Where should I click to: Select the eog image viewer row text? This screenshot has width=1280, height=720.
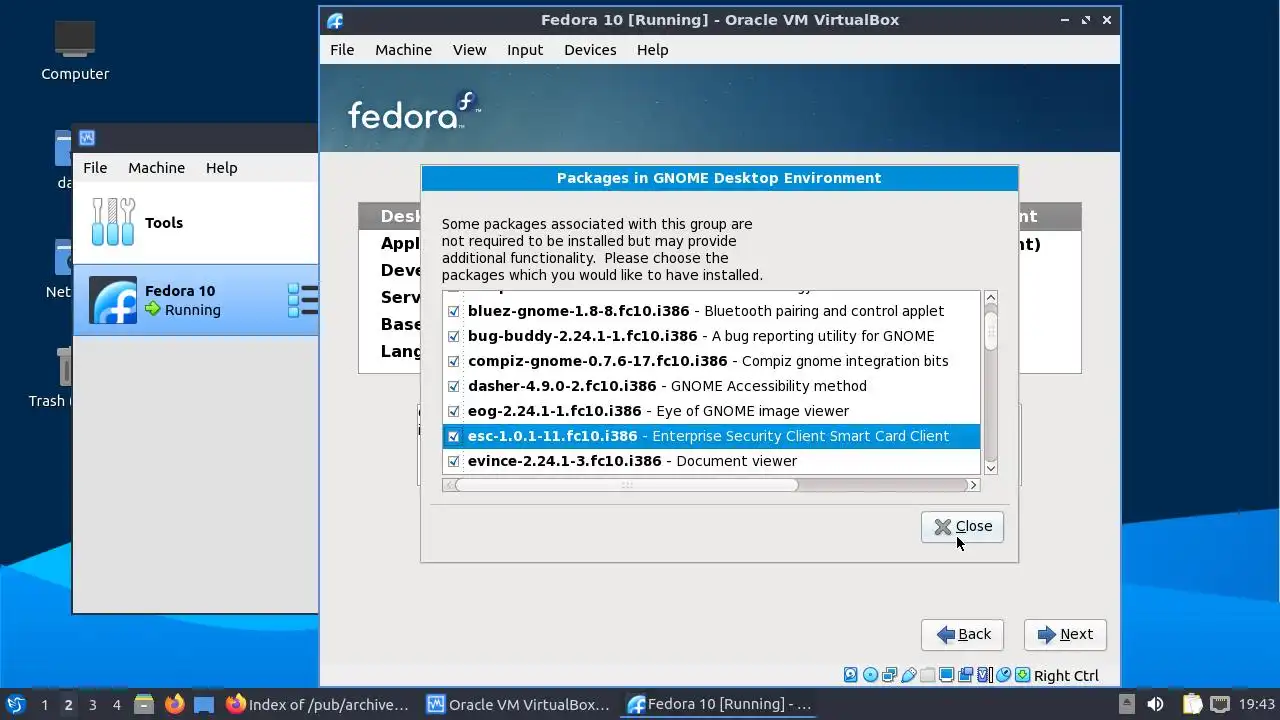point(658,411)
